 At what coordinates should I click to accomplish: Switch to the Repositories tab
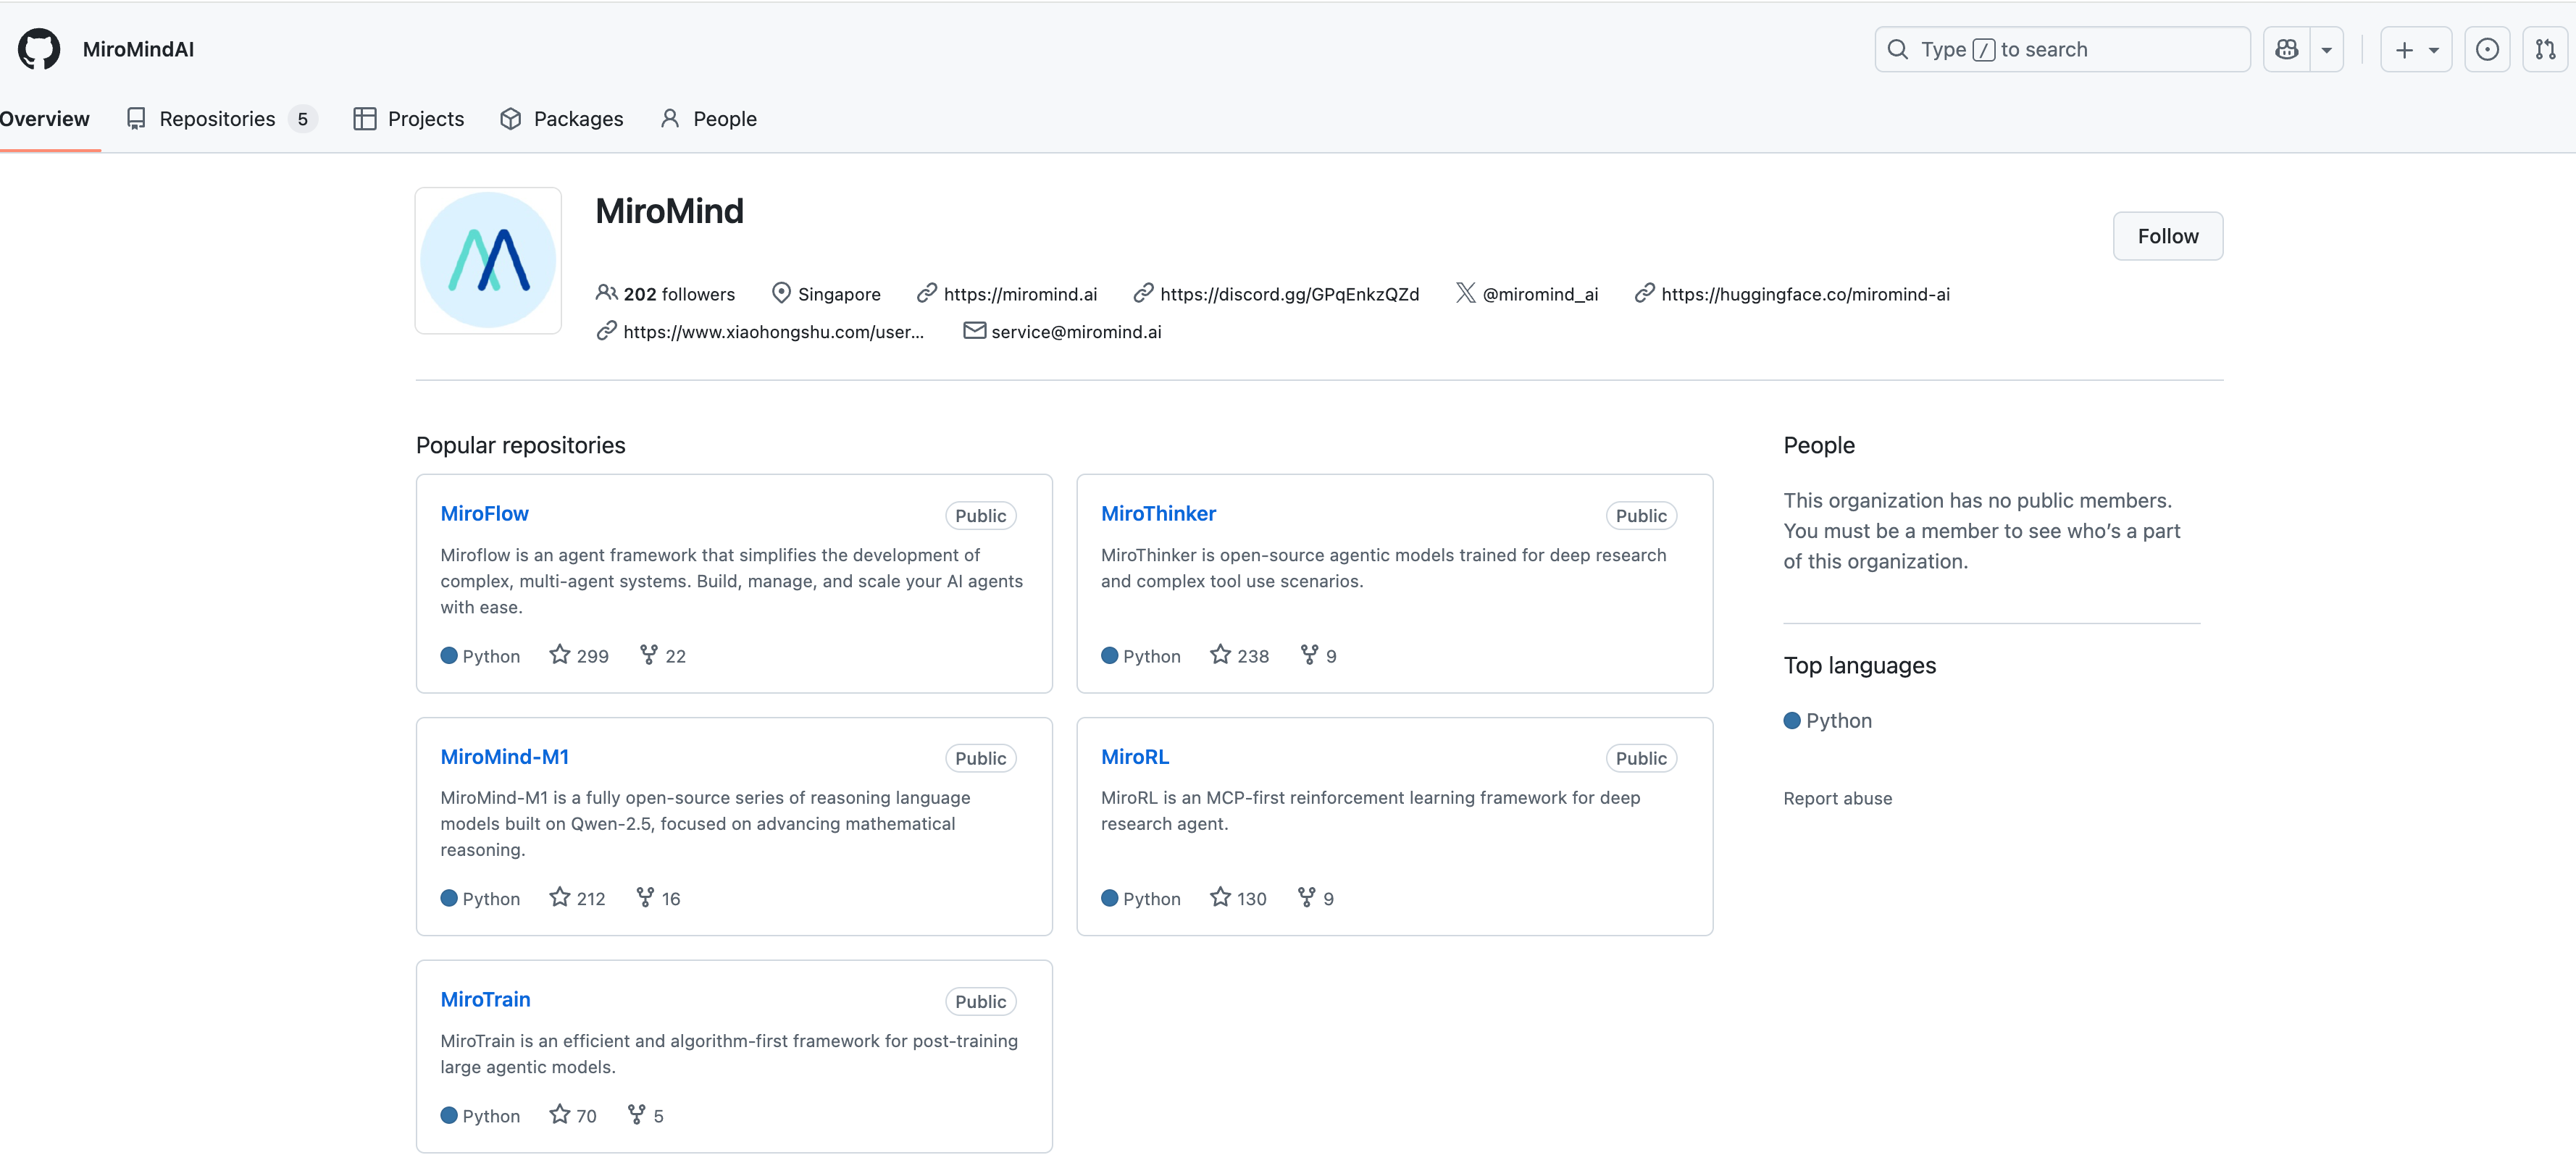coord(217,119)
